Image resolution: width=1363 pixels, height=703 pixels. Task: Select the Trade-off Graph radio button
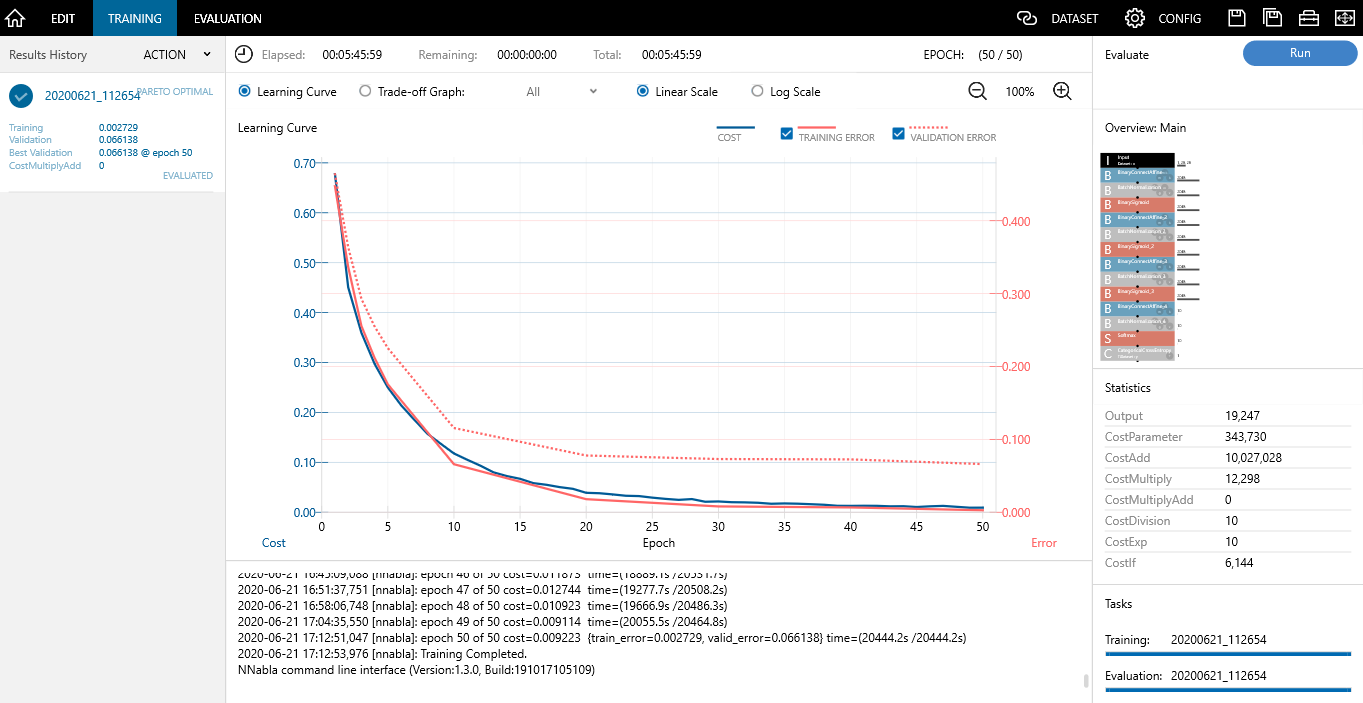click(365, 91)
